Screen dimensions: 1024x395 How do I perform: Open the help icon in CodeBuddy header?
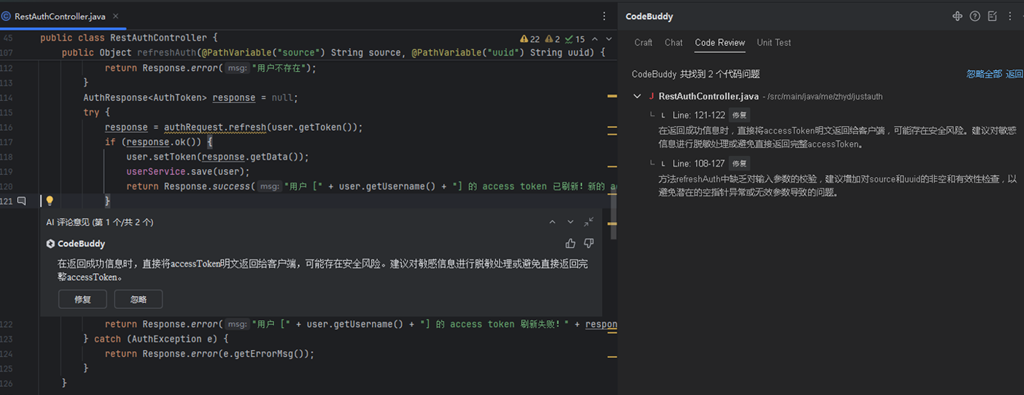pyautogui.click(x=975, y=16)
